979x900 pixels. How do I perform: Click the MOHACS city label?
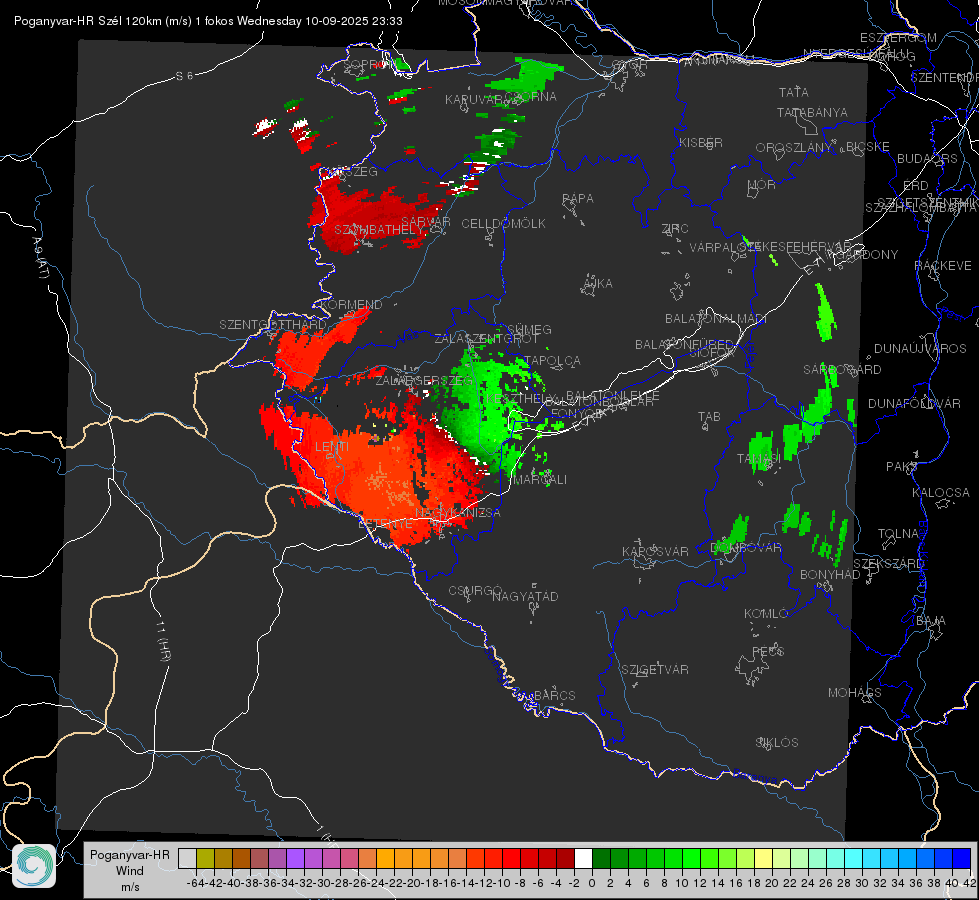pyautogui.click(x=855, y=693)
